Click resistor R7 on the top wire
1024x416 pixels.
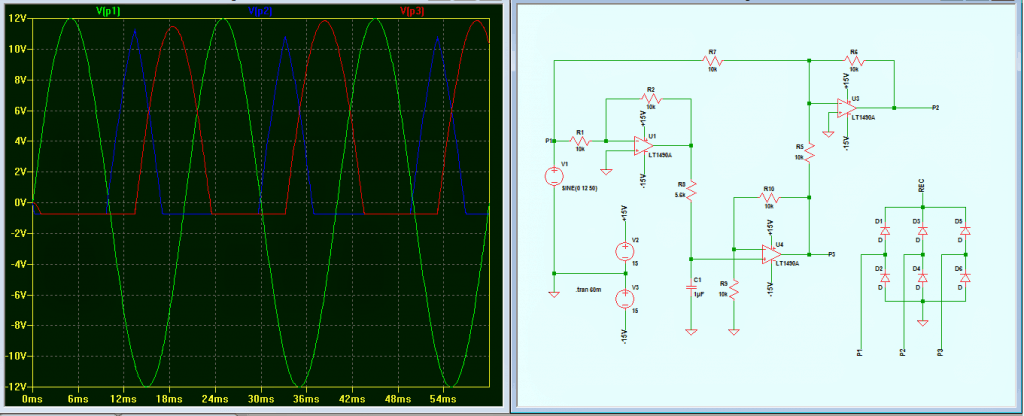tap(713, 61)
